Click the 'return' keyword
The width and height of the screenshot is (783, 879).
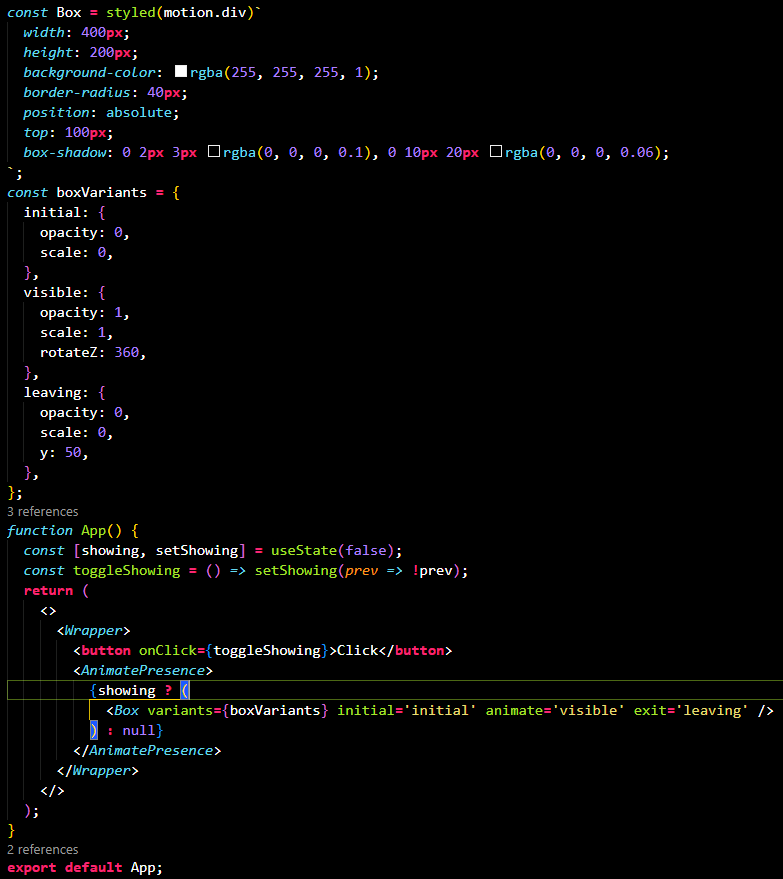48,590
